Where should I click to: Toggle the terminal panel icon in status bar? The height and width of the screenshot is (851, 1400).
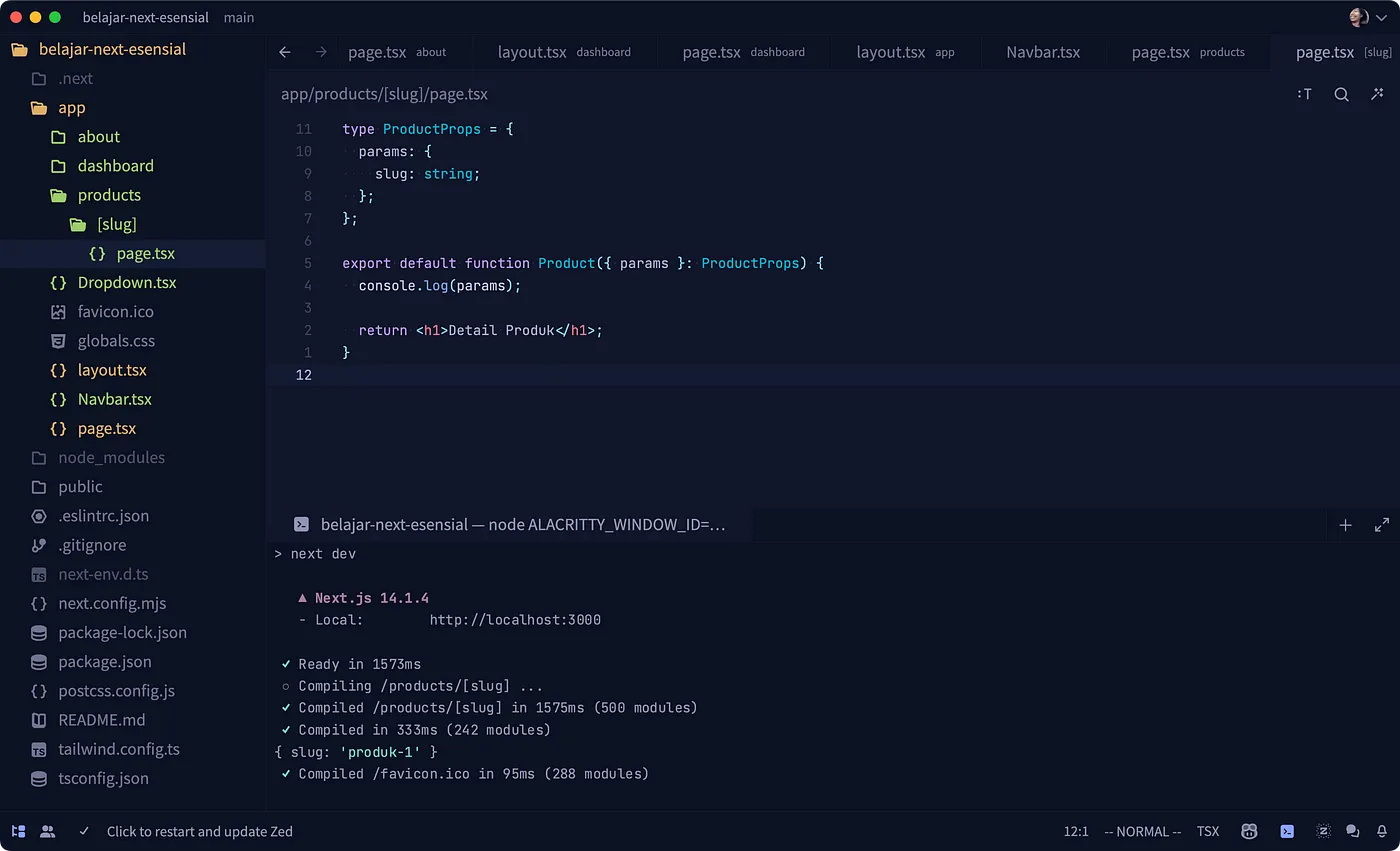(x=1287, y=831)
